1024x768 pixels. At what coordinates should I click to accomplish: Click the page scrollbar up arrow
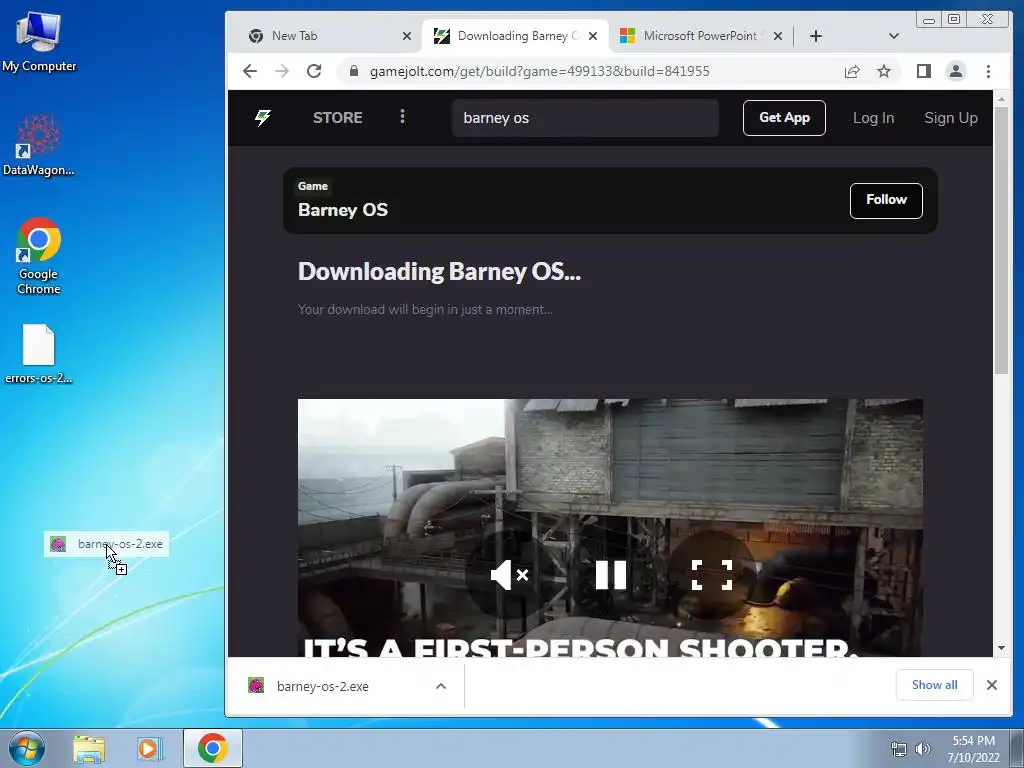click(1001, 100)
